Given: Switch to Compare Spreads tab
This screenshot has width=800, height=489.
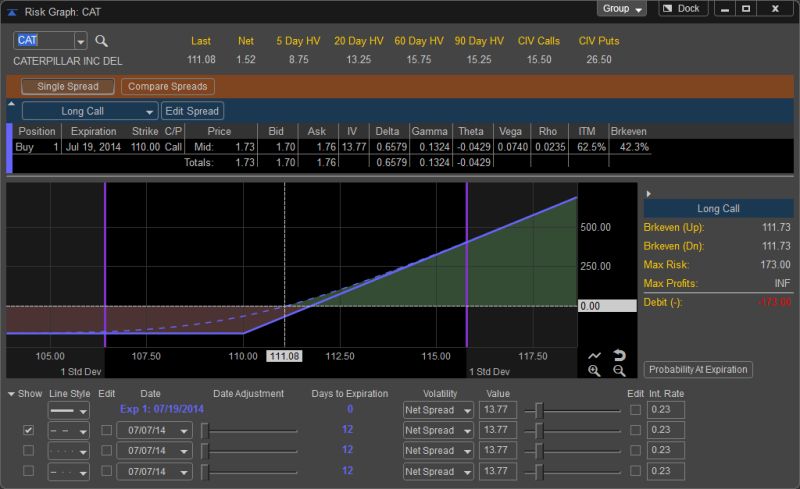Looking at the screenshot, I should point(167,86).
